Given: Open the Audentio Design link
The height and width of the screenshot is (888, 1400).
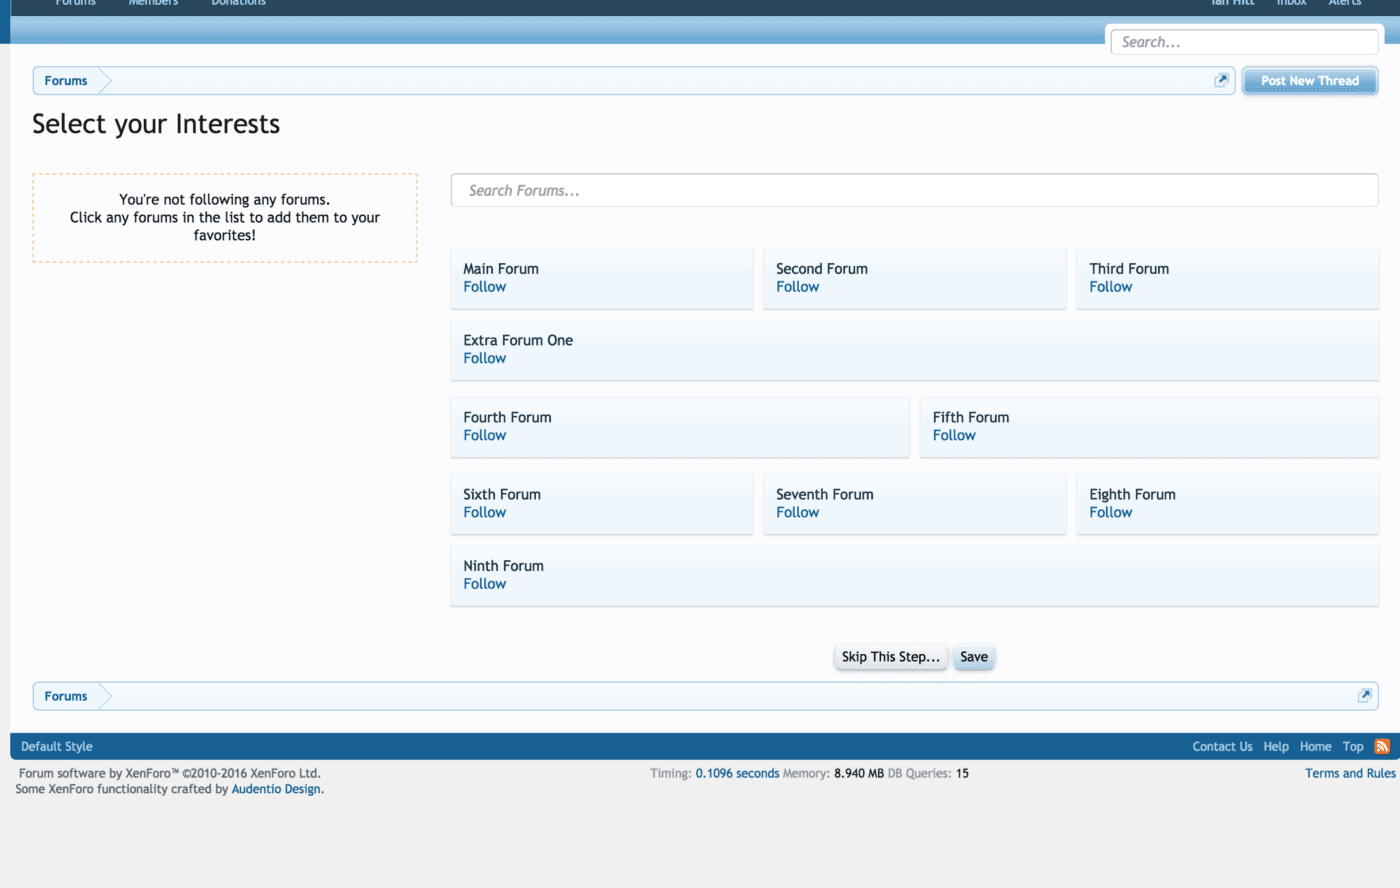Looking at the screenshot, I should coord(276,789).
